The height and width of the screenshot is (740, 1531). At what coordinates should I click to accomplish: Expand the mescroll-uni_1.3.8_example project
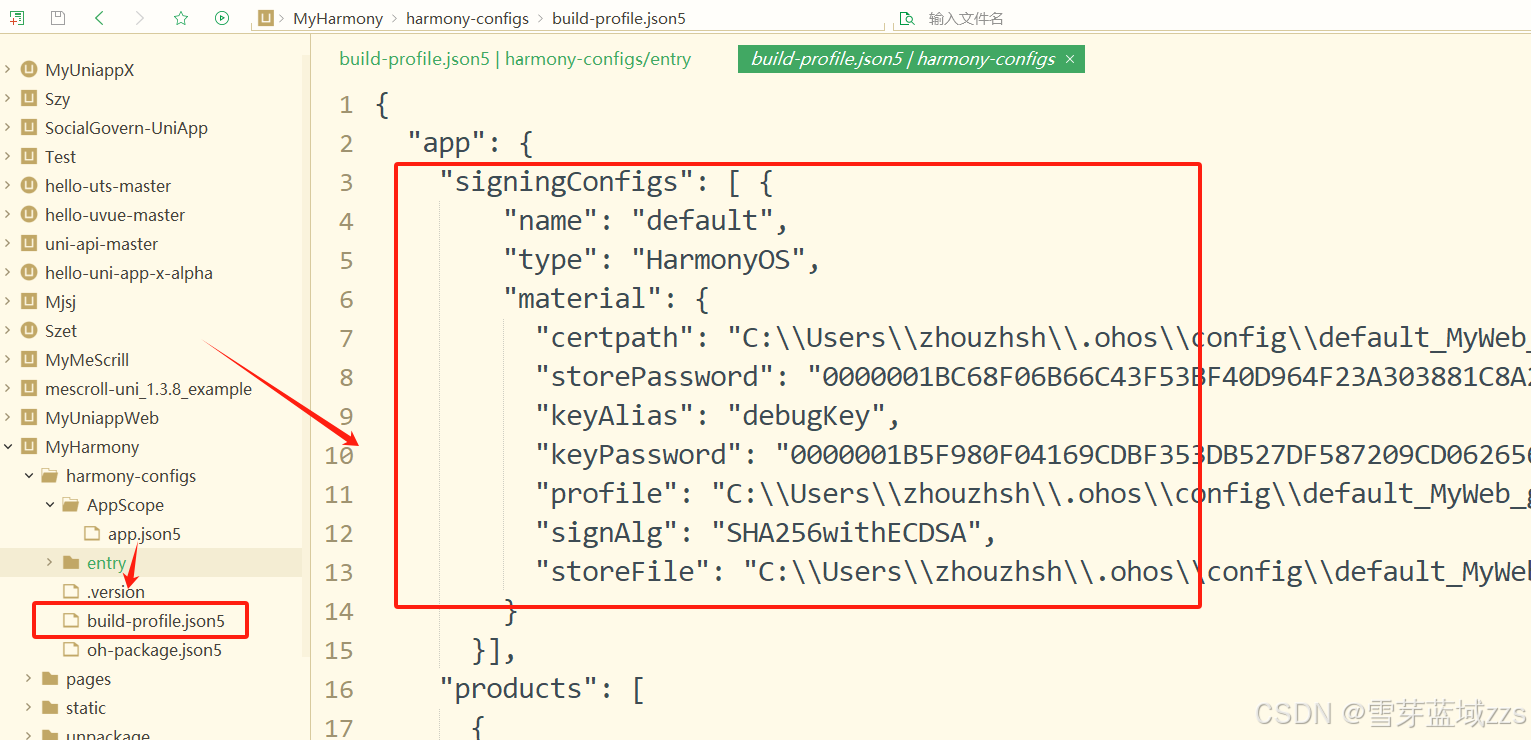8,389
